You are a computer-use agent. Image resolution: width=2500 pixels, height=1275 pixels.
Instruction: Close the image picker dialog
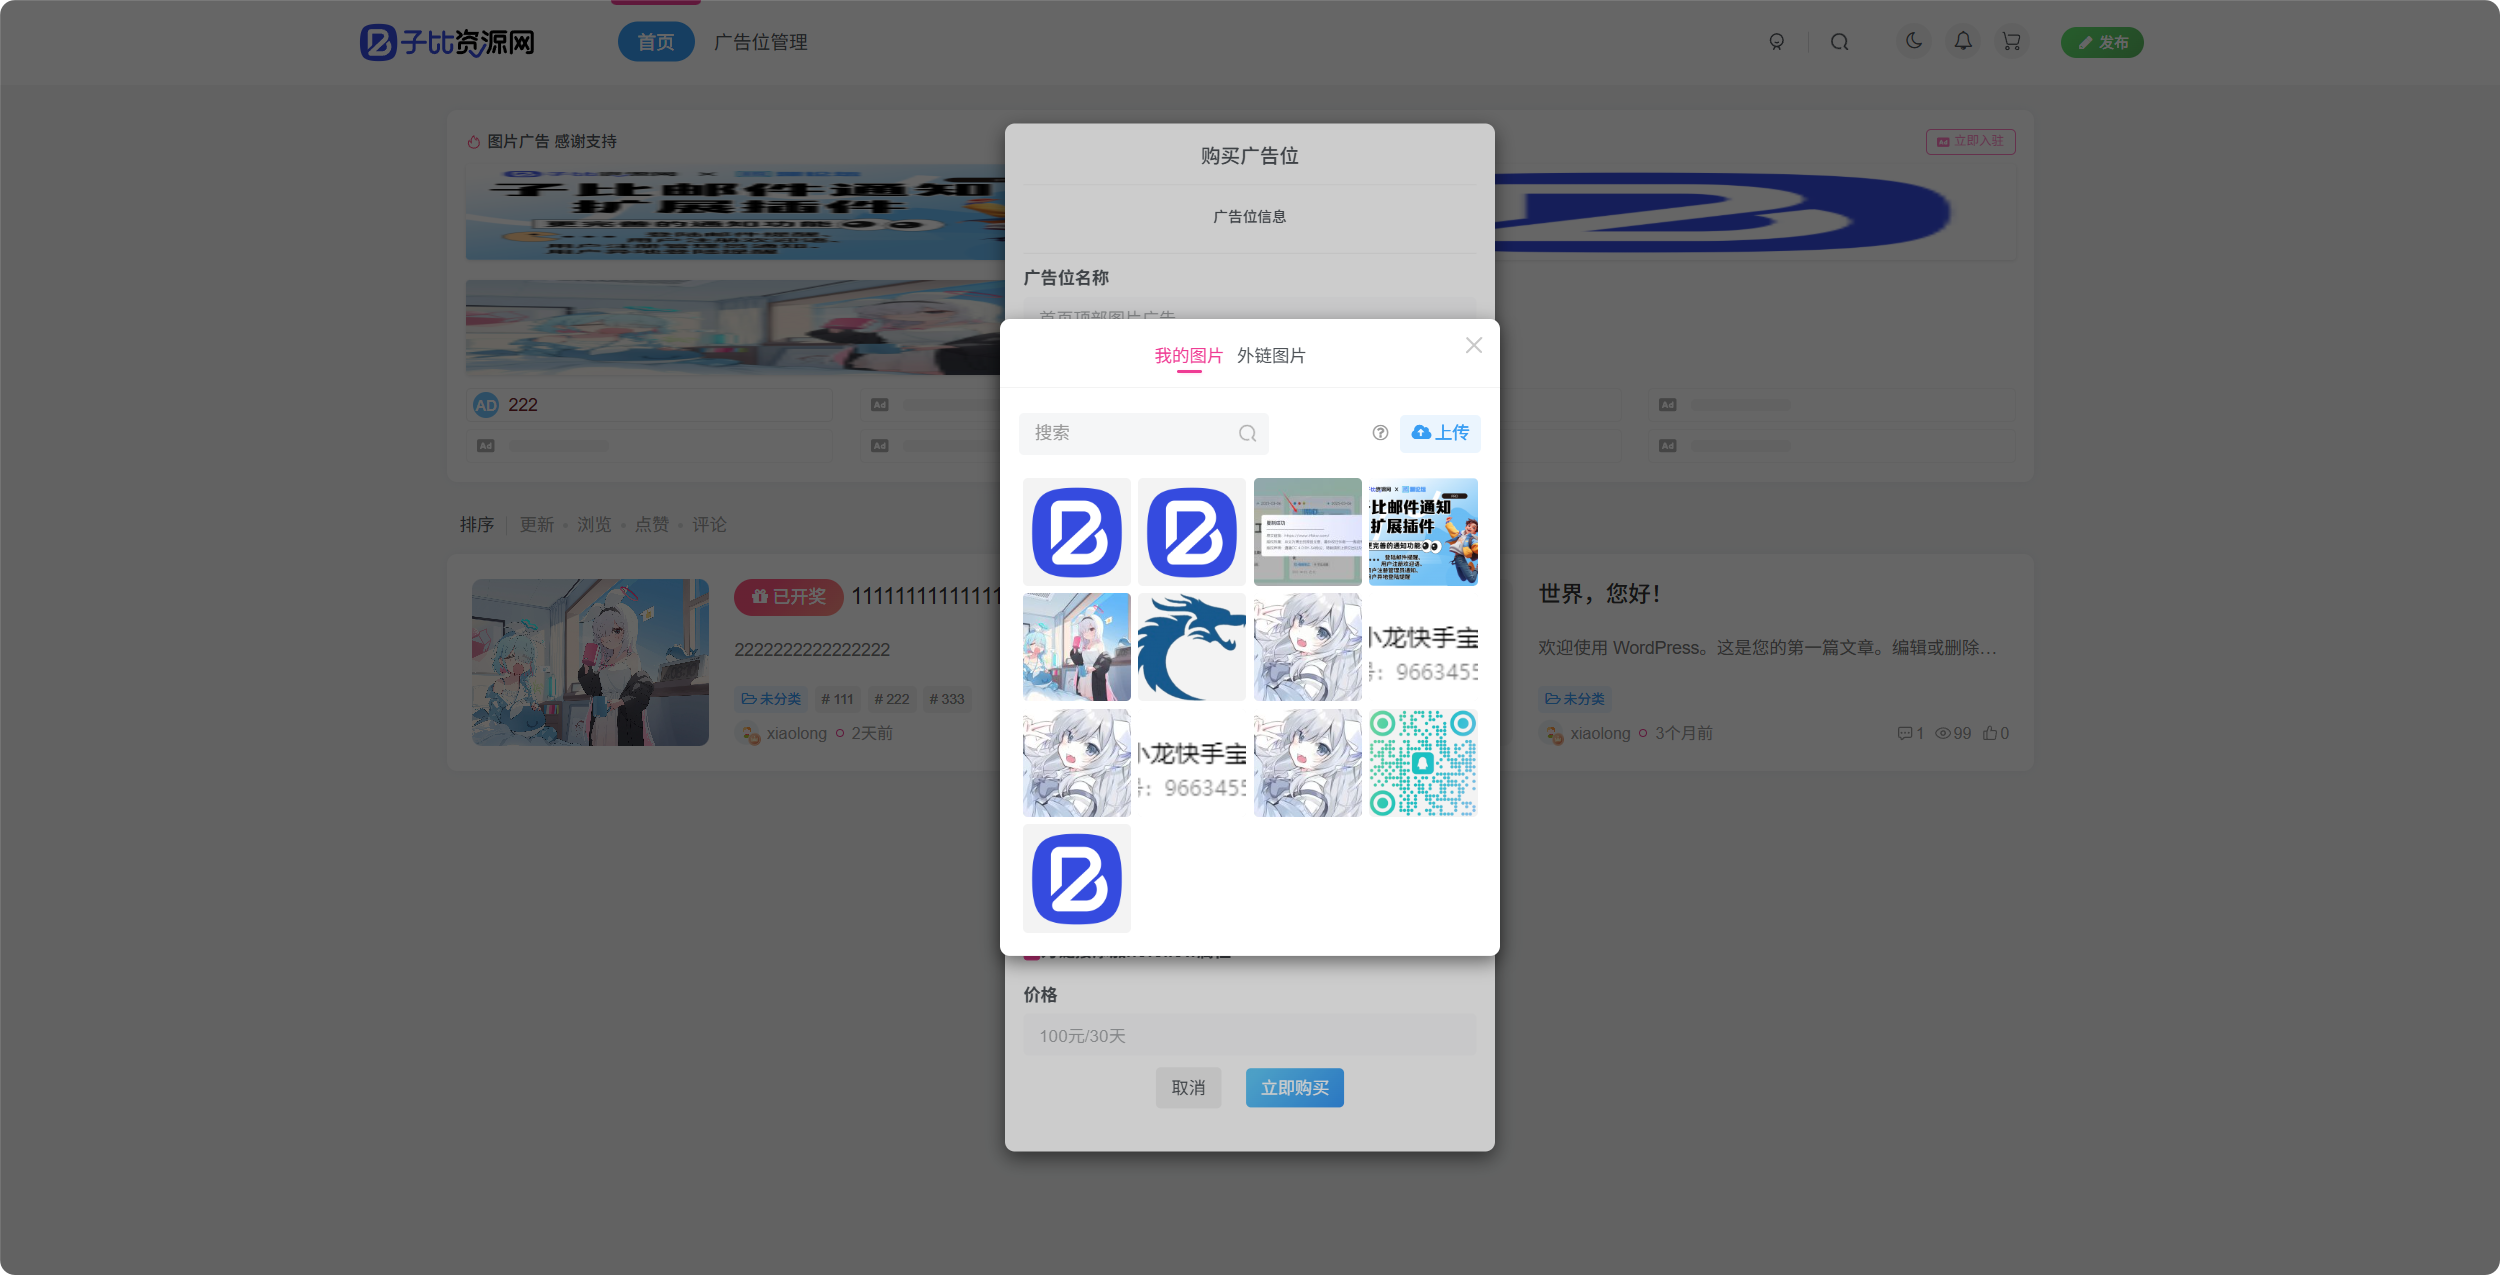click(x=1473, y=345)
